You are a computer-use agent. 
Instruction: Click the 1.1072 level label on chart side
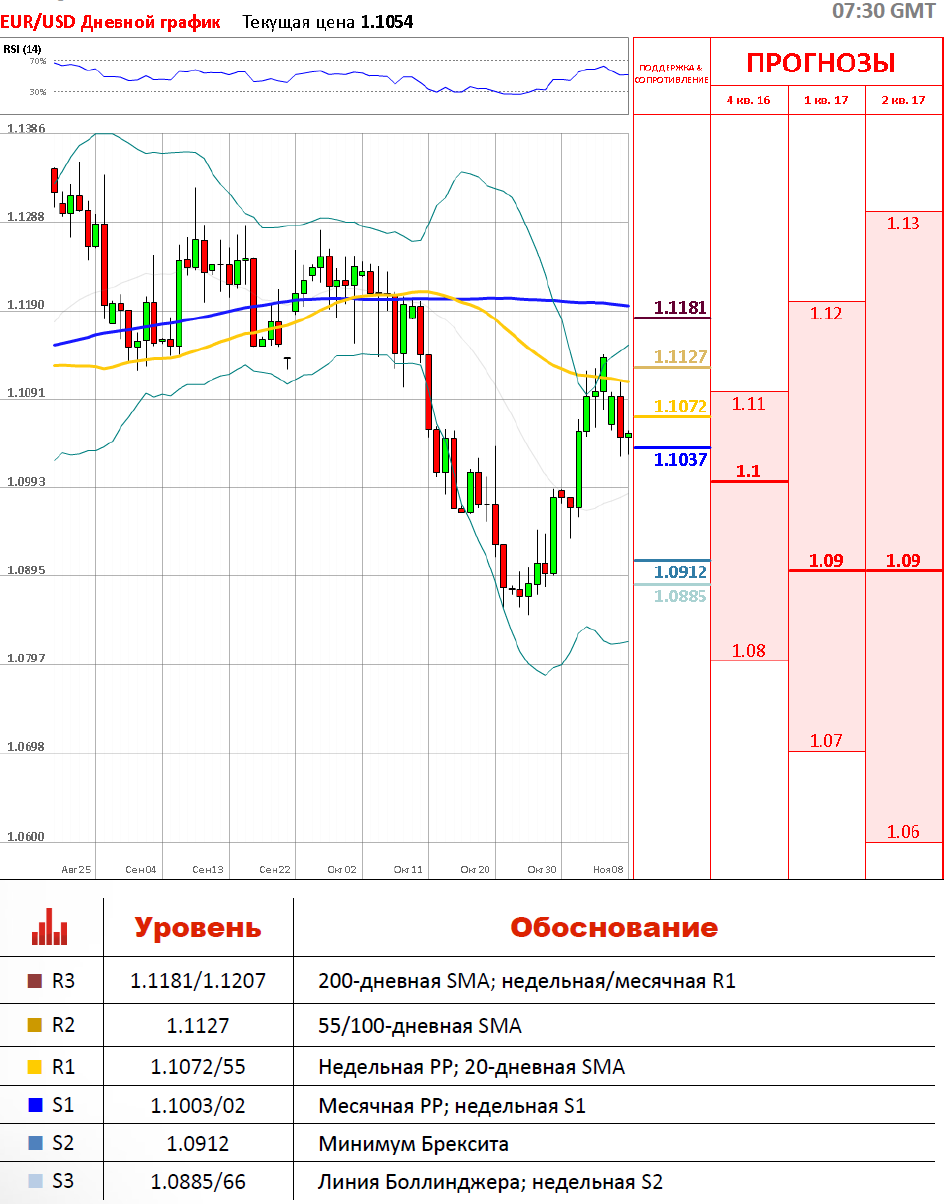(680, 406)
